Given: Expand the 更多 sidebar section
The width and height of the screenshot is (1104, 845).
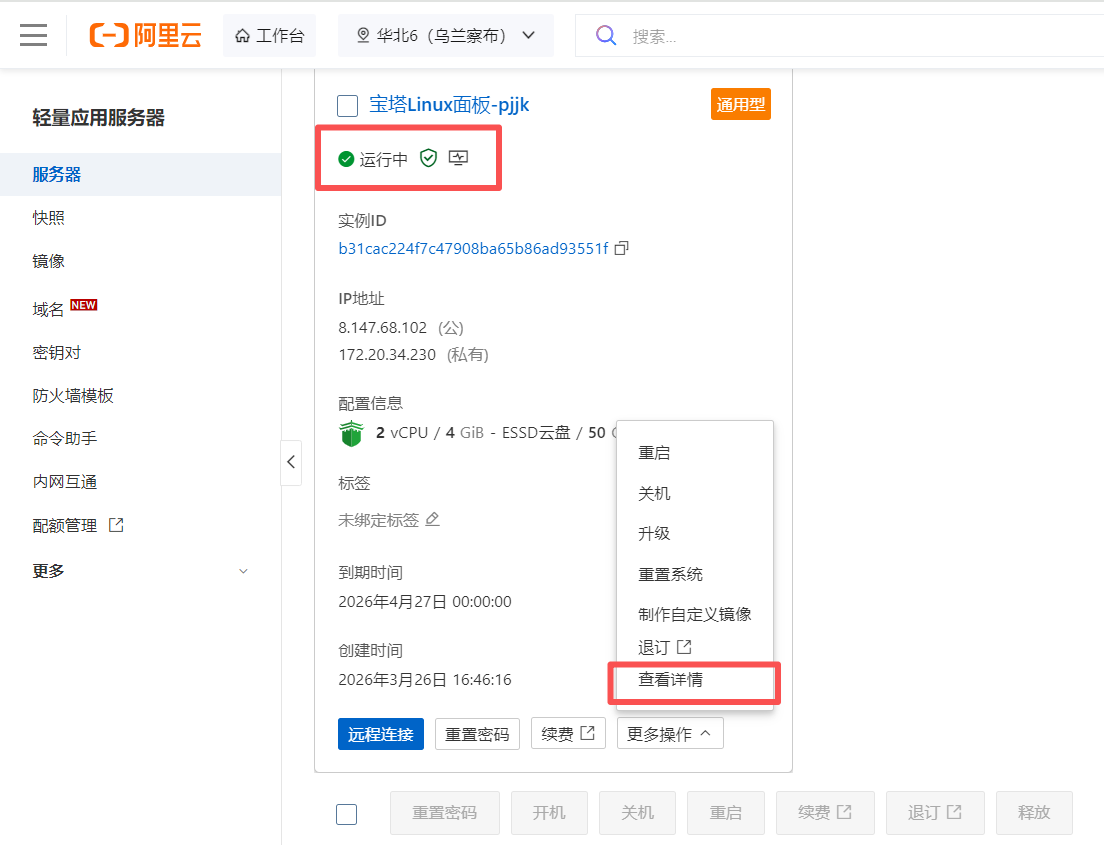Looking at the screenshot, I should [141, 571].
